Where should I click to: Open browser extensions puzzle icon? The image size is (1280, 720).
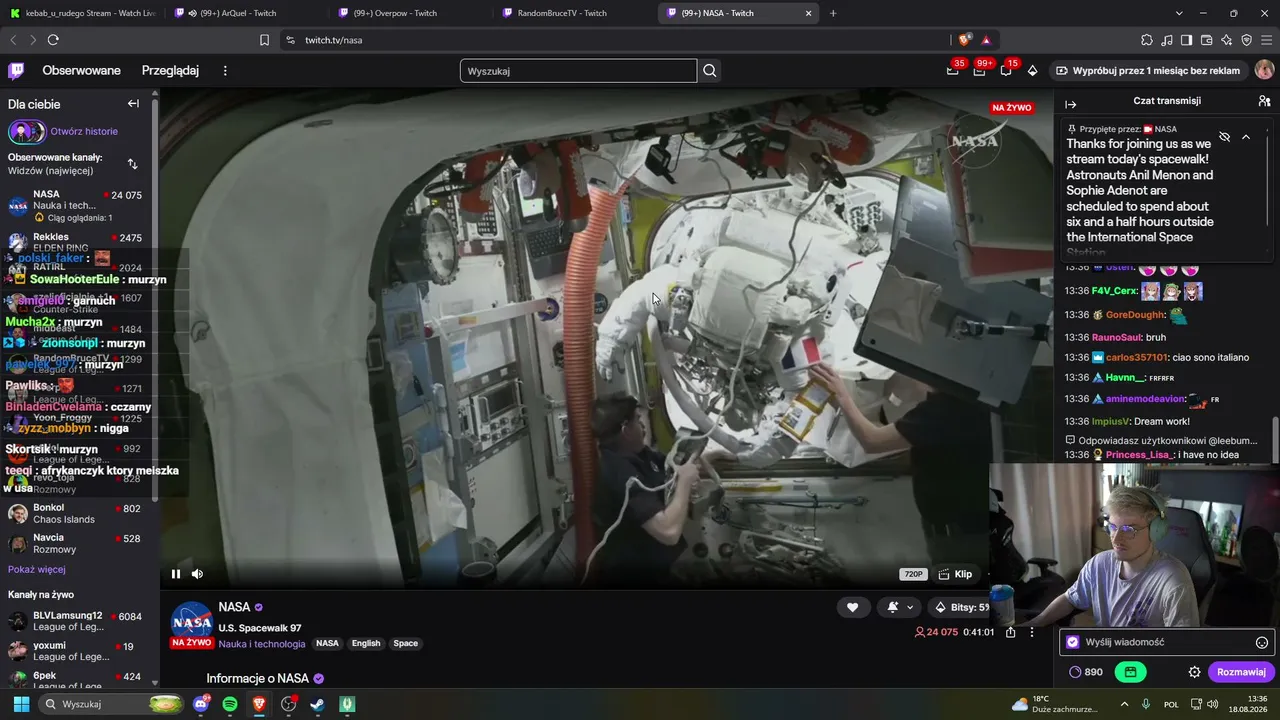(1146, 40)
